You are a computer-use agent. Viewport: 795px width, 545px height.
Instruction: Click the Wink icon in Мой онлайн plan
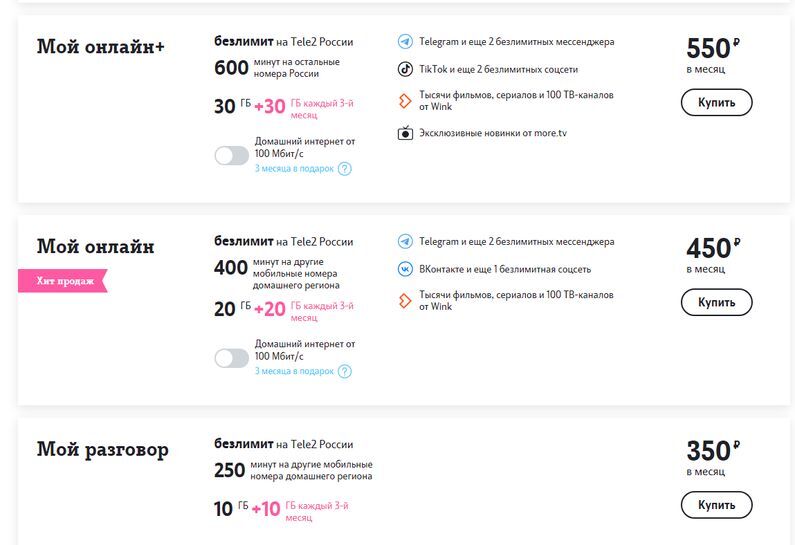point(405,300)
